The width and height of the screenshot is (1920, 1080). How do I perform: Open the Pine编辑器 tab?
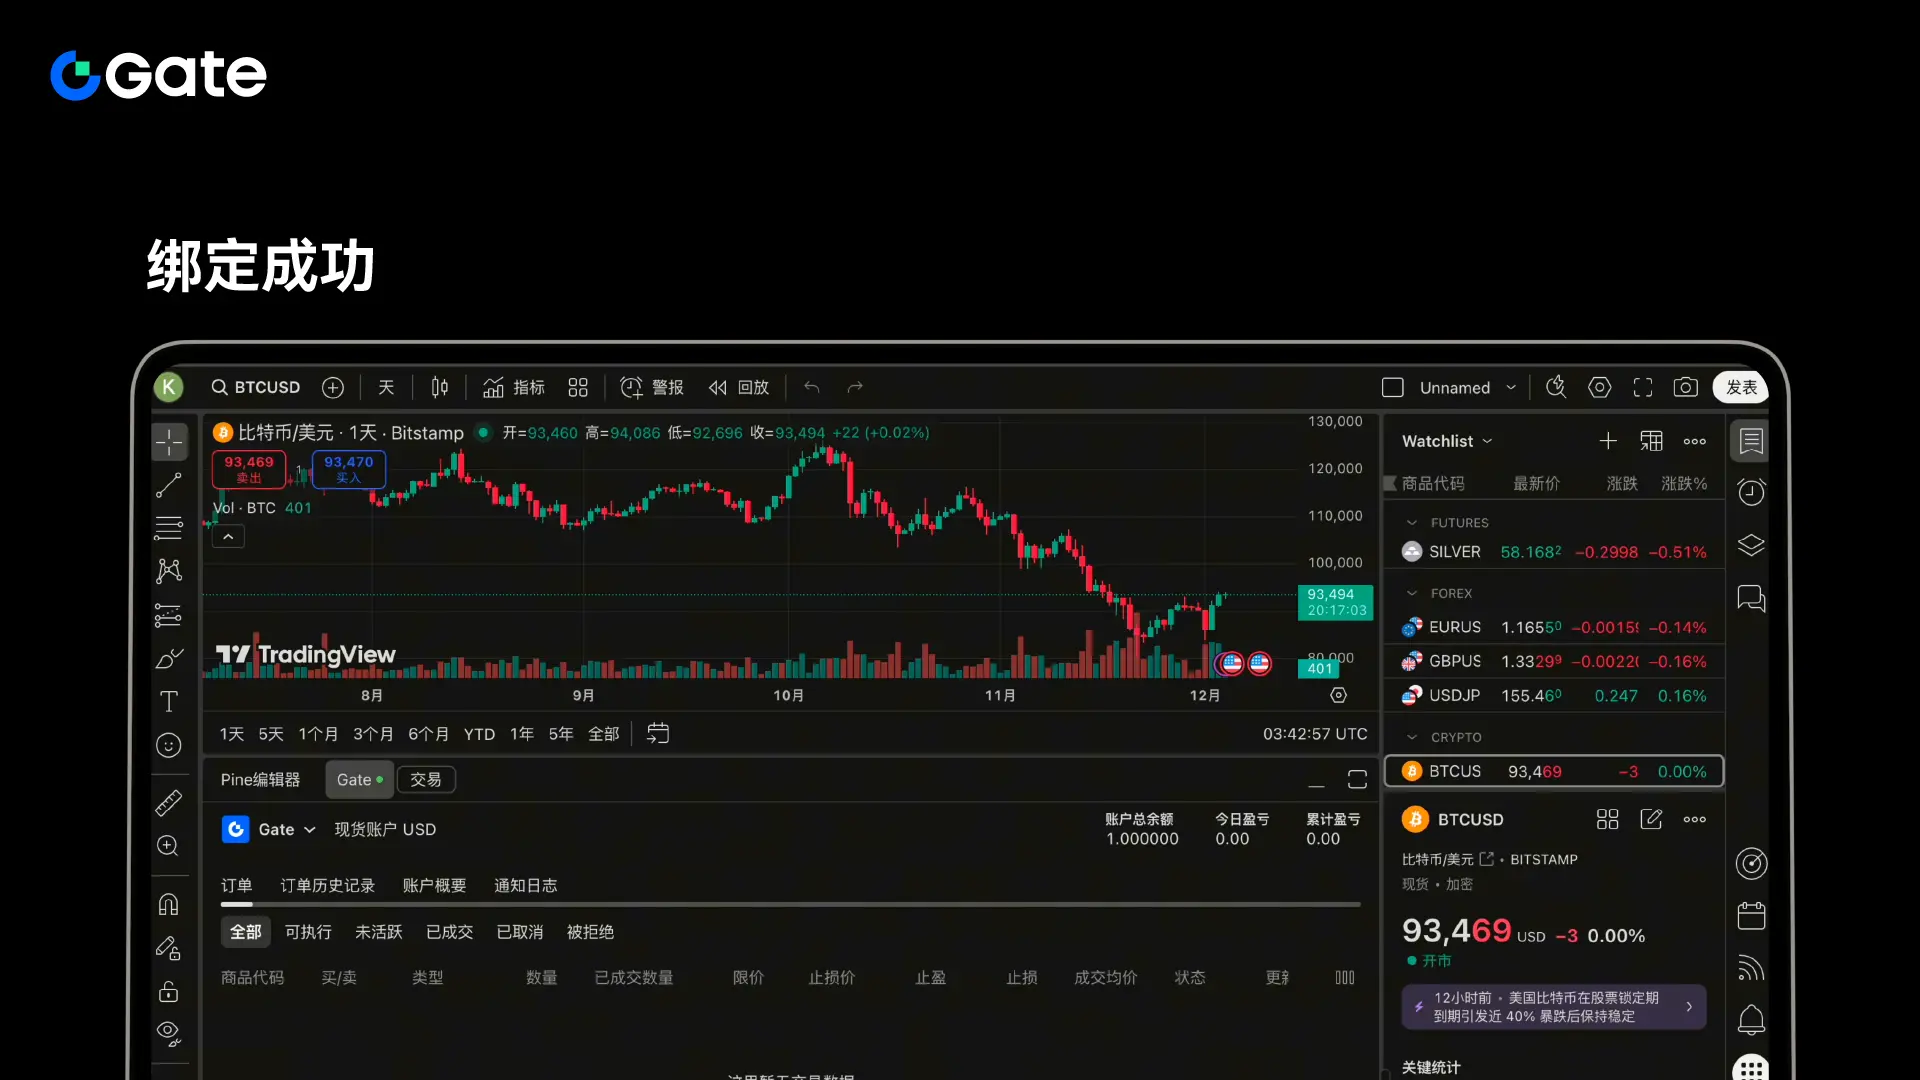coord(260,780)
